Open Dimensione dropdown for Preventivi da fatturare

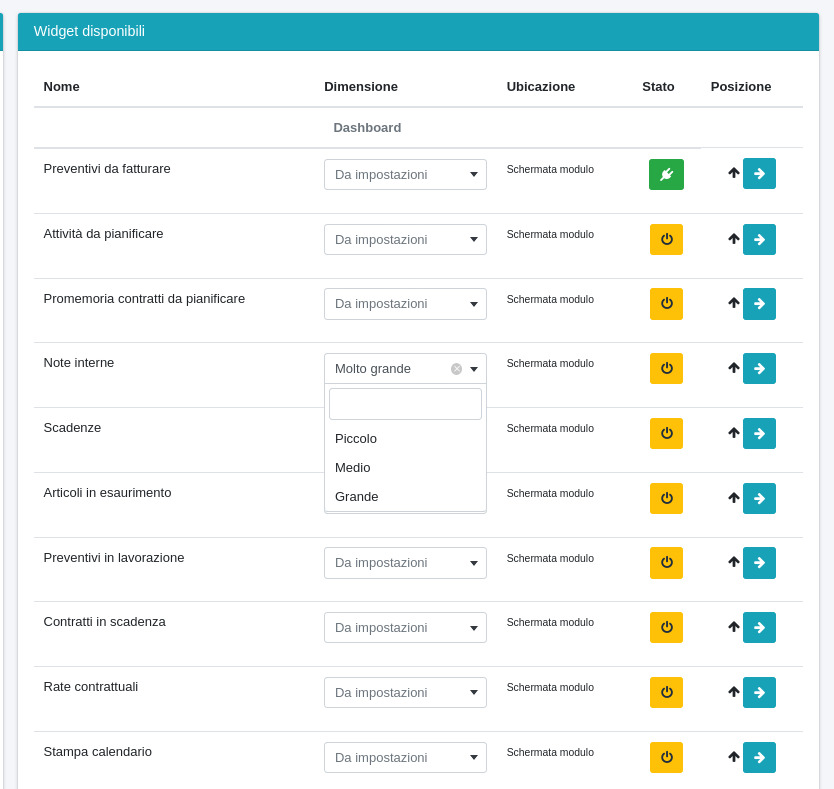click(405, 174)
